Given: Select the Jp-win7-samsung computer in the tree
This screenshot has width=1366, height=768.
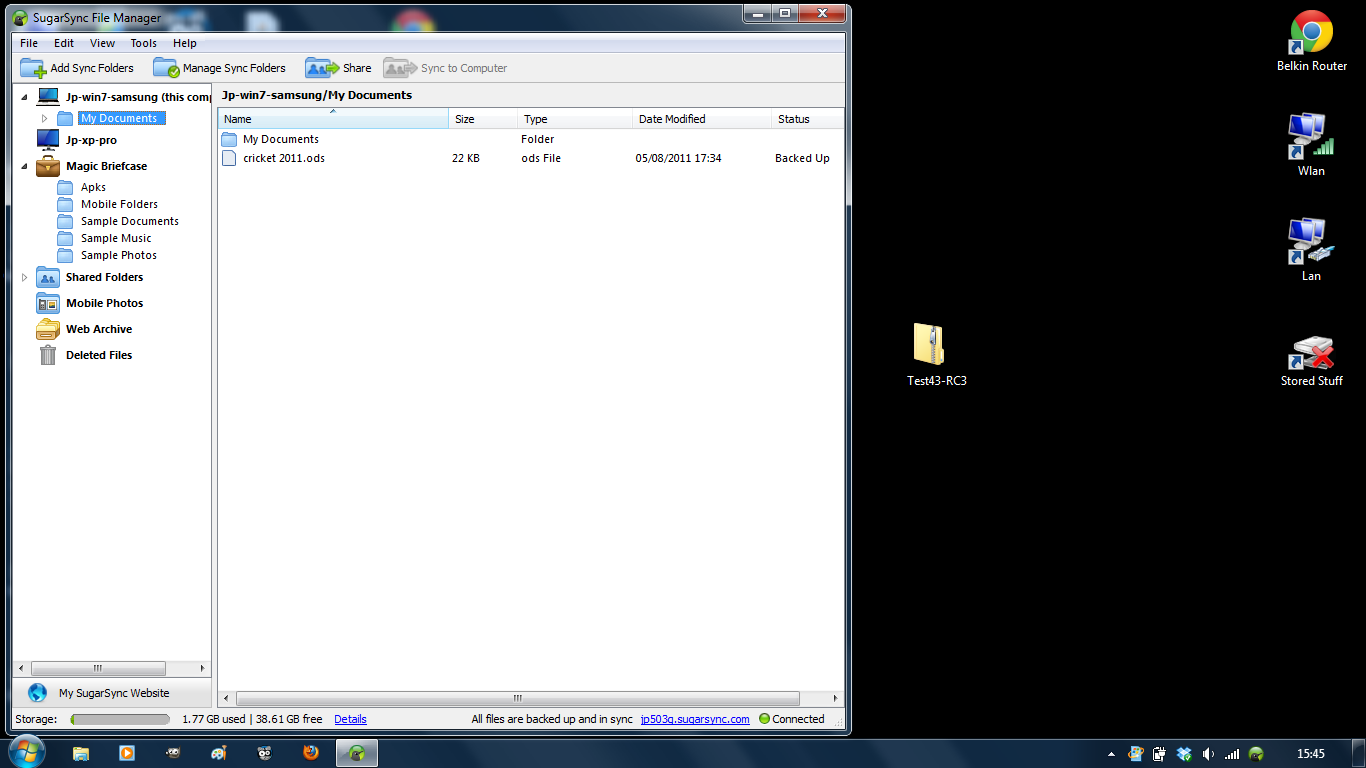Looking at the screenshot, I should click(x=124, y=97).
